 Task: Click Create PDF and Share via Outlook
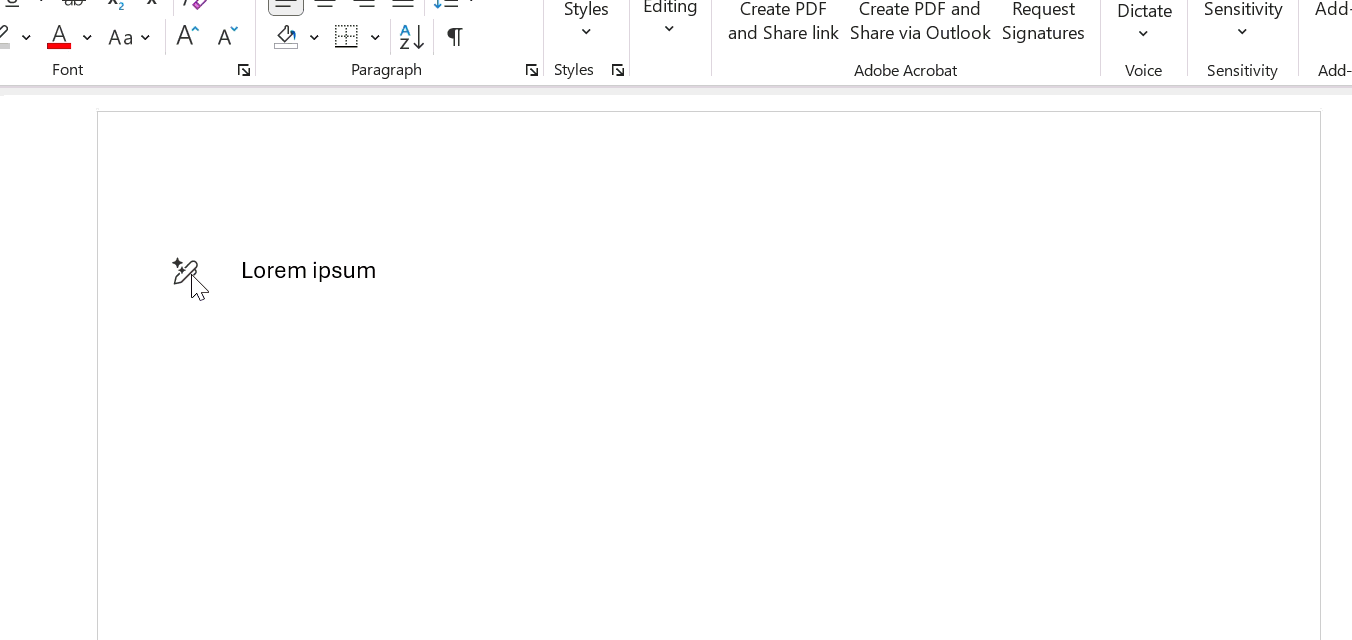click(x=920, y=22)
